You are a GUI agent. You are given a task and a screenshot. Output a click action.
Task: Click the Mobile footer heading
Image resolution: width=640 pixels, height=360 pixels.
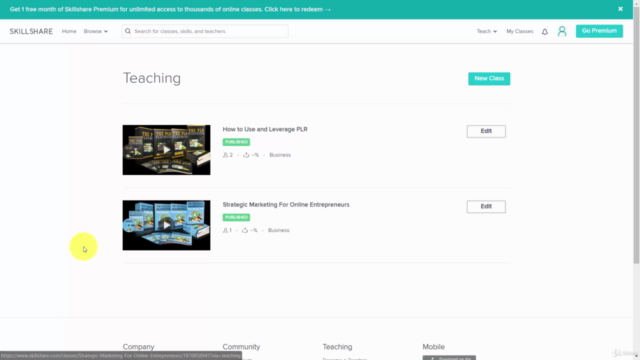coord(433,347)
